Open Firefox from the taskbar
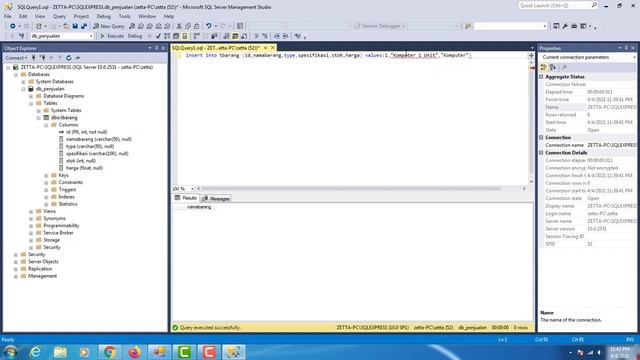The height and width of the screenshot is (360, 640). 134,352
